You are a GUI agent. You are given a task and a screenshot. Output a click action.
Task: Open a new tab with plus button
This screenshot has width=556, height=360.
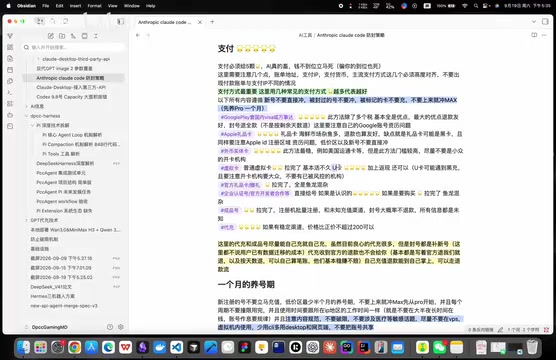[x=212, y=22]
